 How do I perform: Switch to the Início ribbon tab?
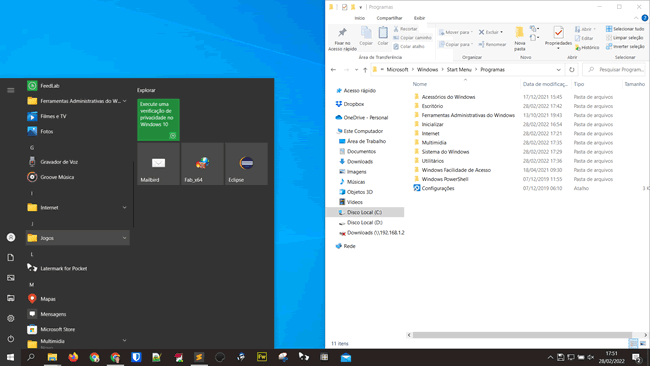[x=359, y=18]
